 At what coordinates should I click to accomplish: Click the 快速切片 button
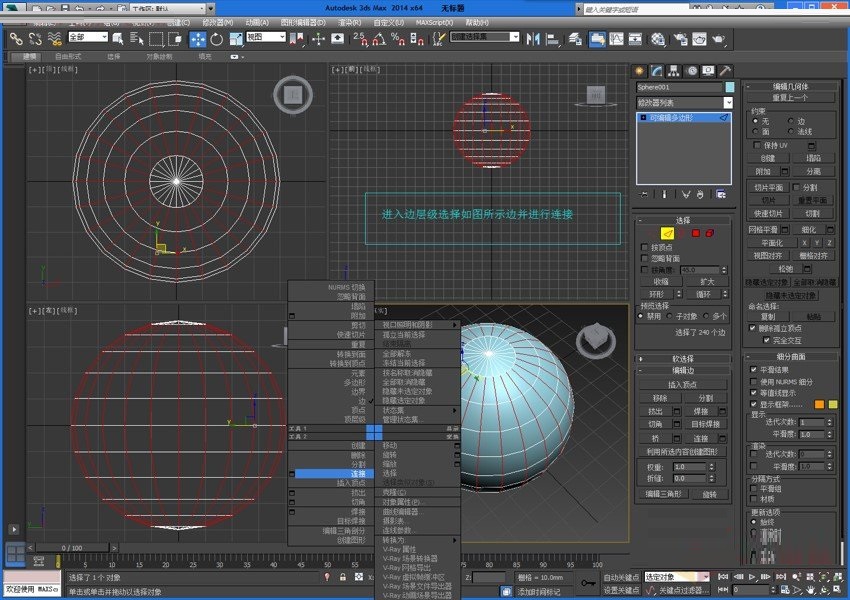768,214
